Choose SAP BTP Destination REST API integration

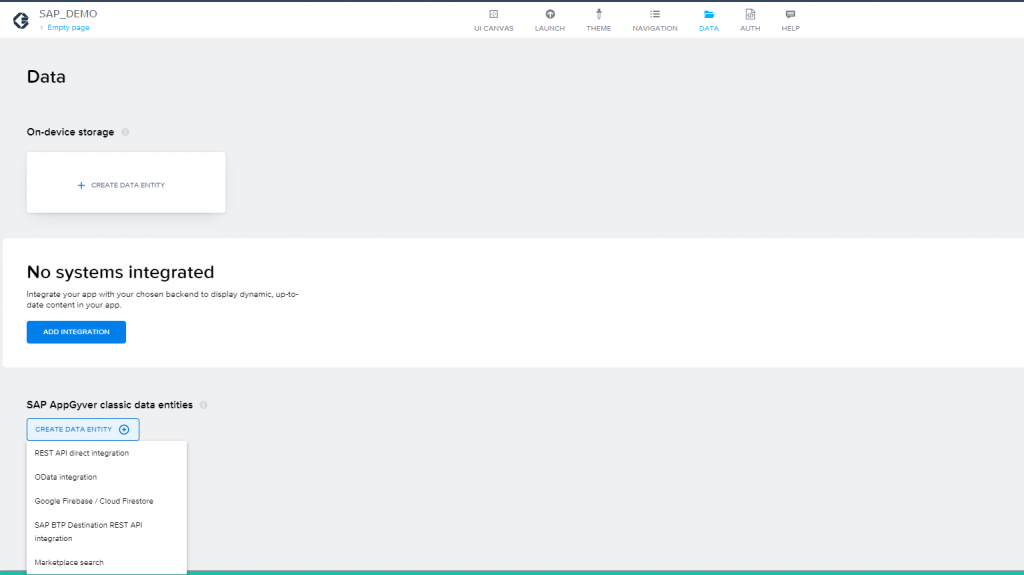[106, 532]
